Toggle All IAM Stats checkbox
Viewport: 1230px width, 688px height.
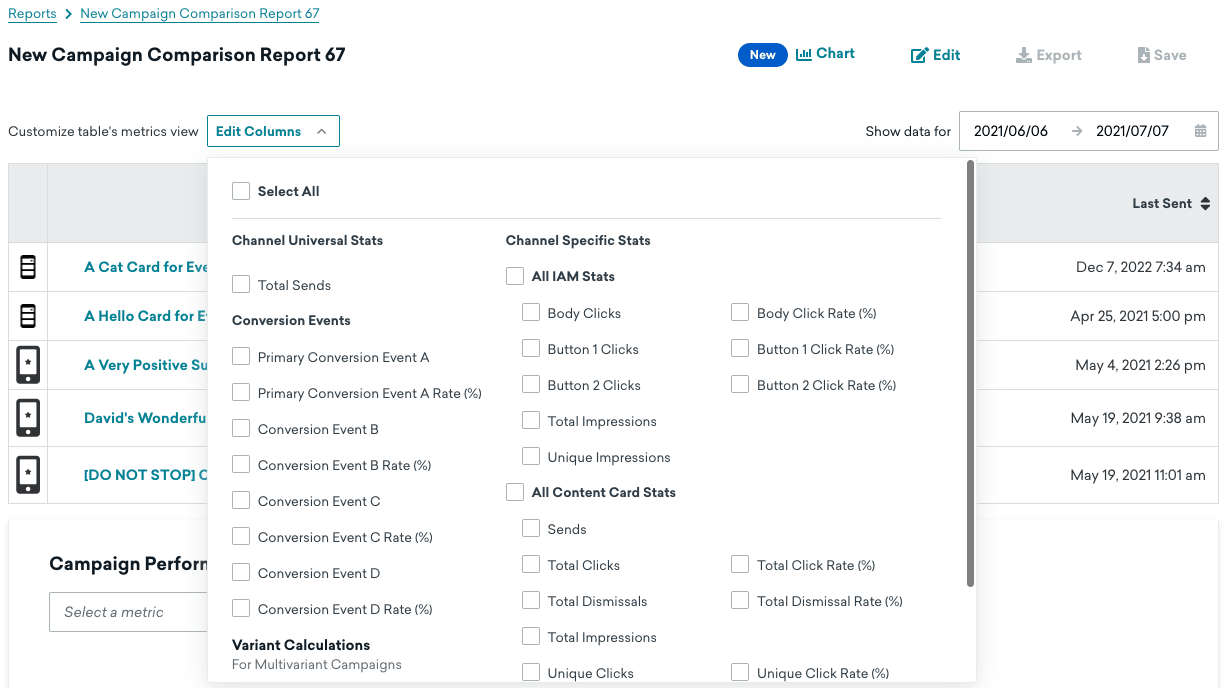pyautogui.click(x=515, y=277)
